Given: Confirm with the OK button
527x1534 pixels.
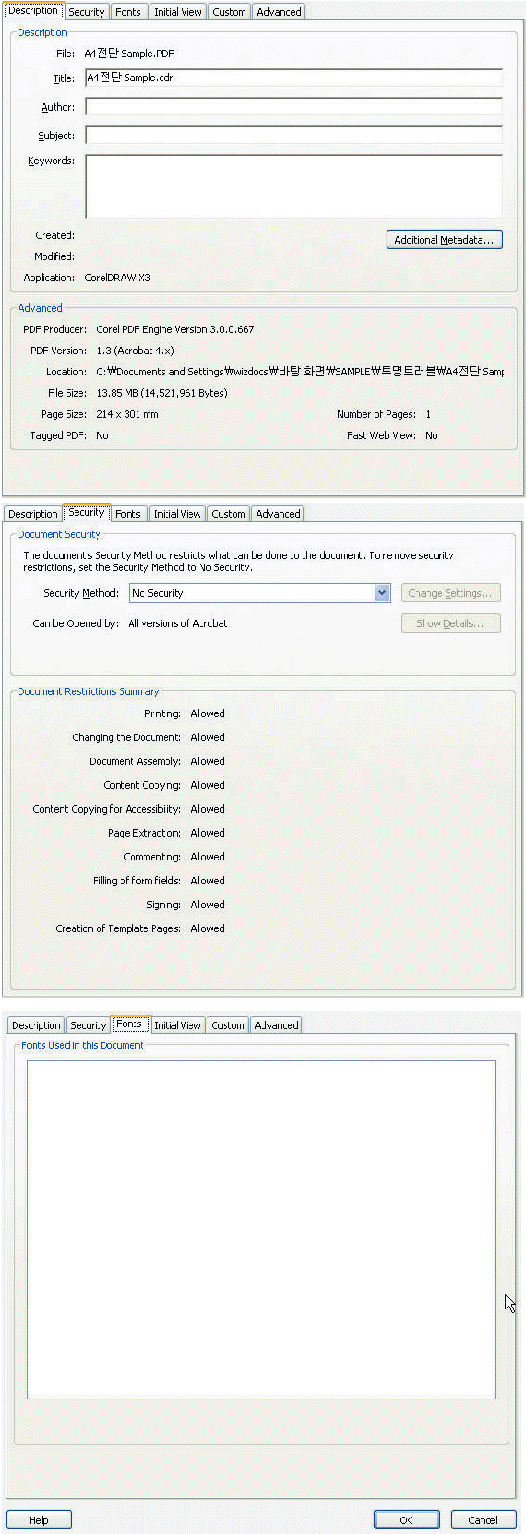Looking at the screenshot, I should coord(406,1520).
